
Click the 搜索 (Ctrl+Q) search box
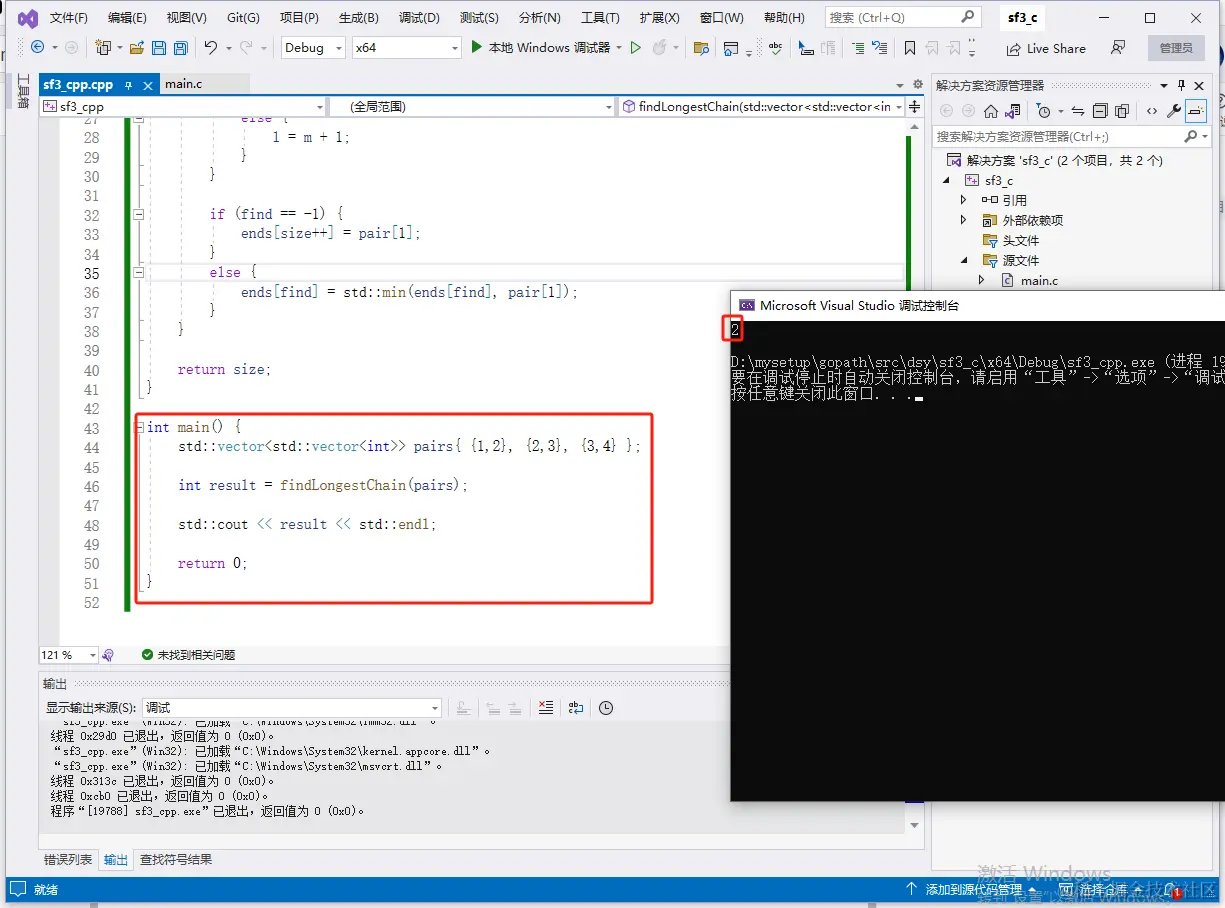pos(902,18)
